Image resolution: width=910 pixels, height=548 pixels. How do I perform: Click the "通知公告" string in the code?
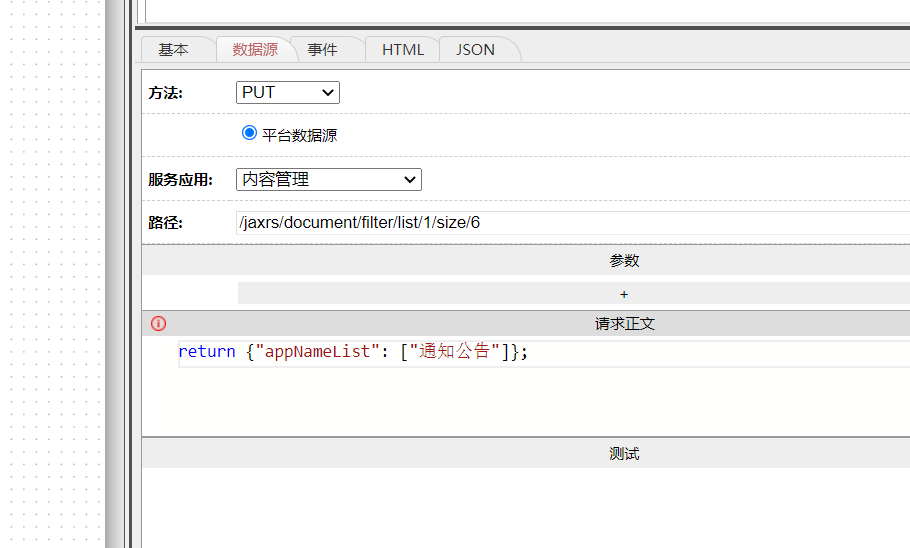pyautogui.click(x=455, y=351)
